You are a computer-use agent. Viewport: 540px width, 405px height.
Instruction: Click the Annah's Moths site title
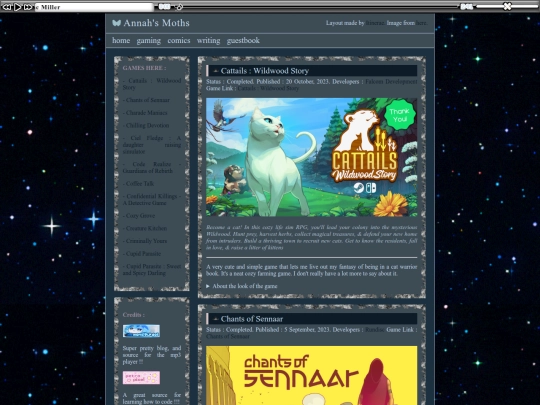[x=156, y=23]
